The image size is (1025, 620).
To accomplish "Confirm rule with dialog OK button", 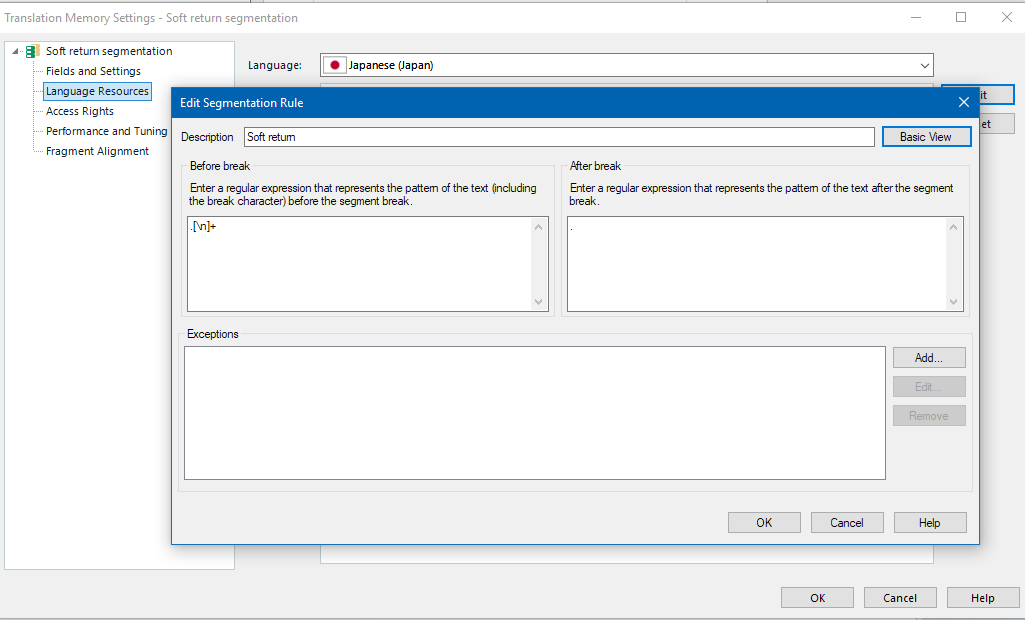I will pyautogui.click(x=764, y=523).
